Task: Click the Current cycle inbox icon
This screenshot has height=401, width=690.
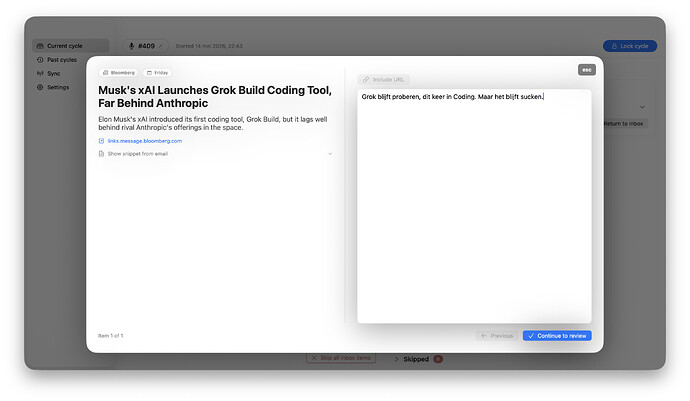Action: pos(40,46)
